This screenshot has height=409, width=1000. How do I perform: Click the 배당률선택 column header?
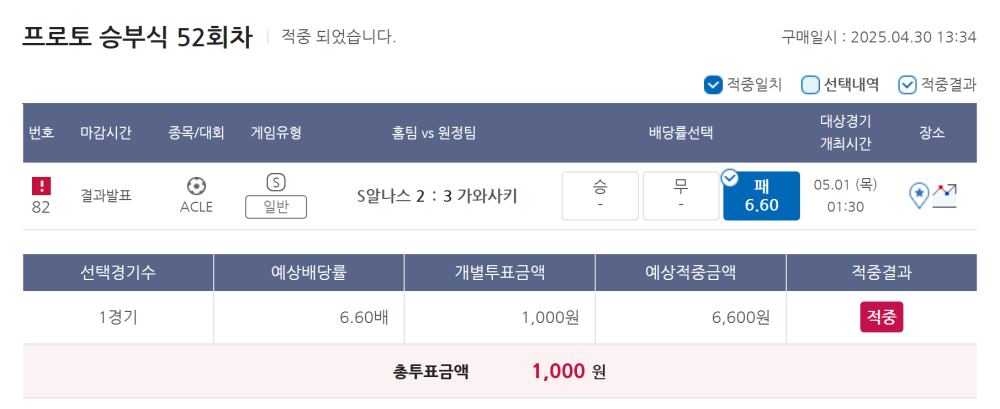point(680,133)
